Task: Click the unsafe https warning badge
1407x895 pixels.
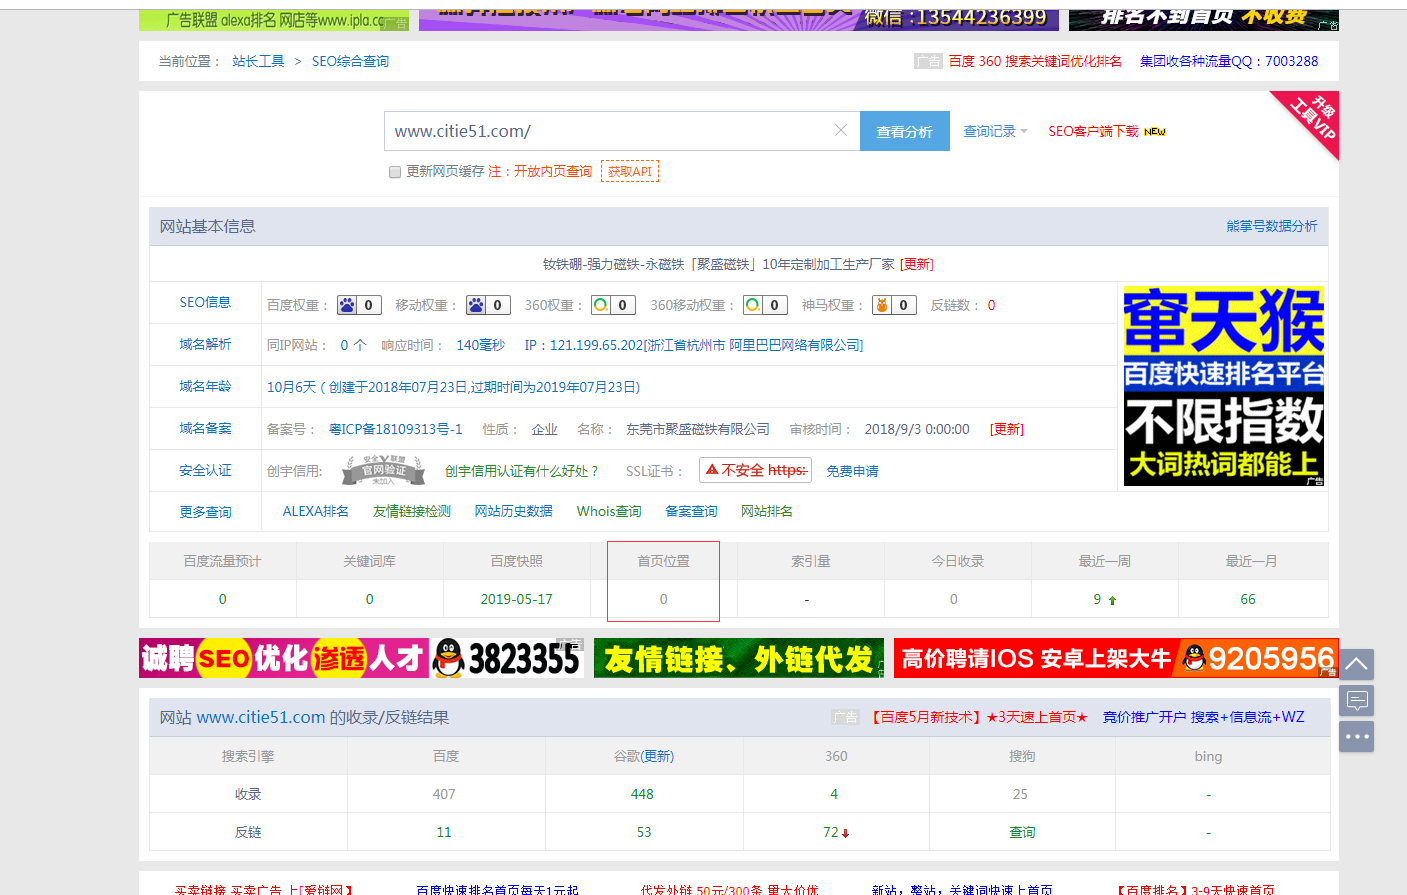Action: click(756, 470)
